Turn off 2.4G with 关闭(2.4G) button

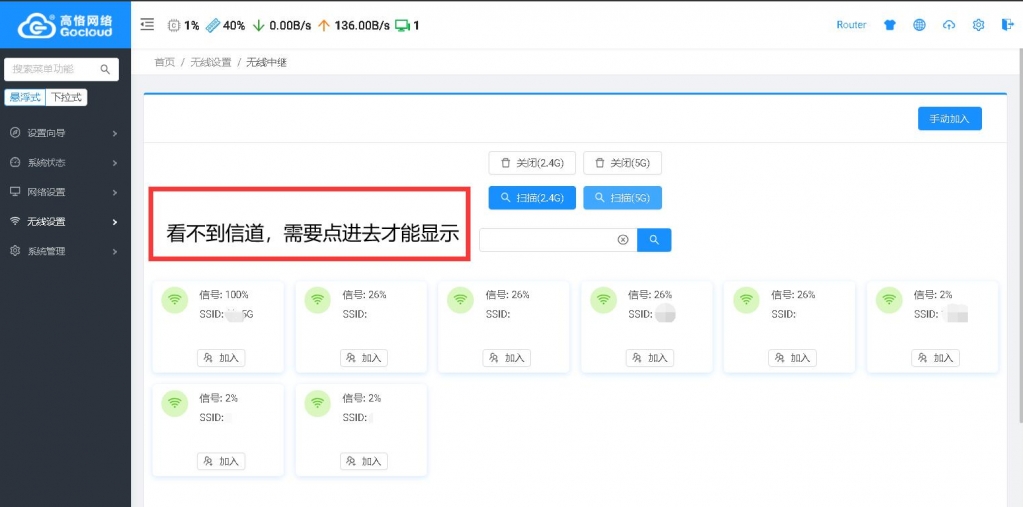[x=532, y=163]
